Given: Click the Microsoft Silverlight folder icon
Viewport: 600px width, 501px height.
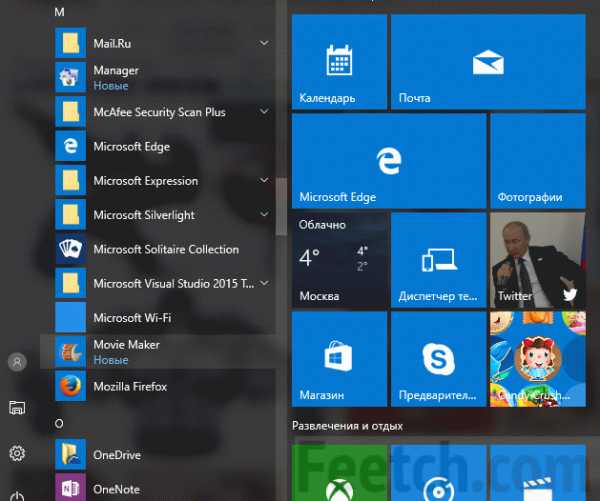Looking at the screenshot, I should [x=70, y=214].
